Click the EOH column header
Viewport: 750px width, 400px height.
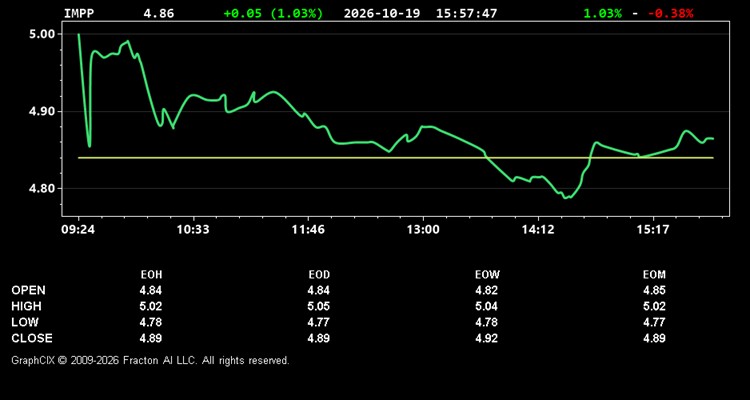pos(151,275)
